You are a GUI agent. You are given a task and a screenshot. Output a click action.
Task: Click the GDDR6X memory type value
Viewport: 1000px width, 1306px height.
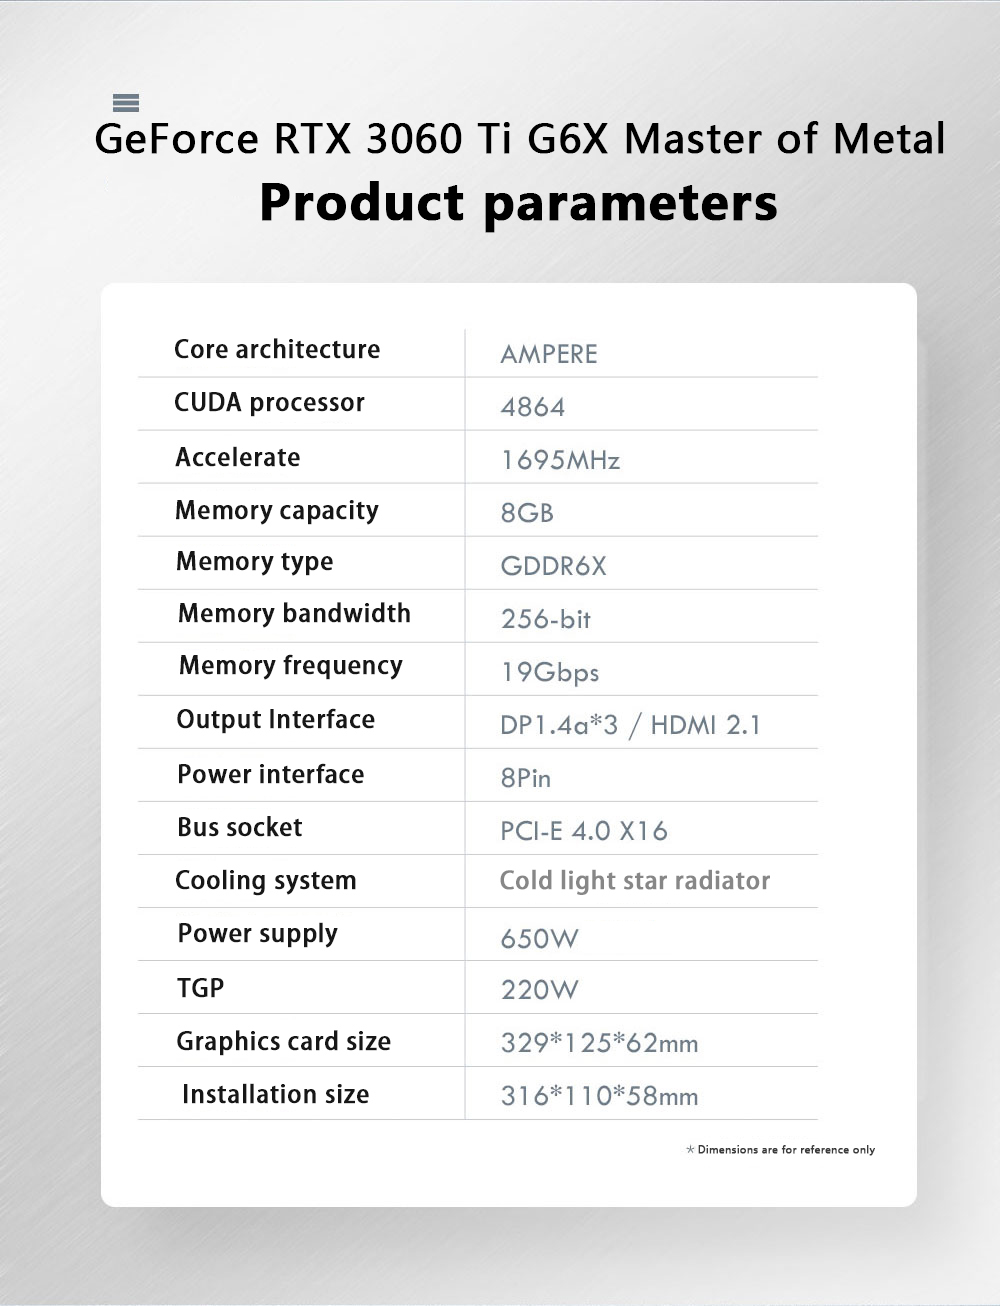pyautogui.click(x=553, y=566)
